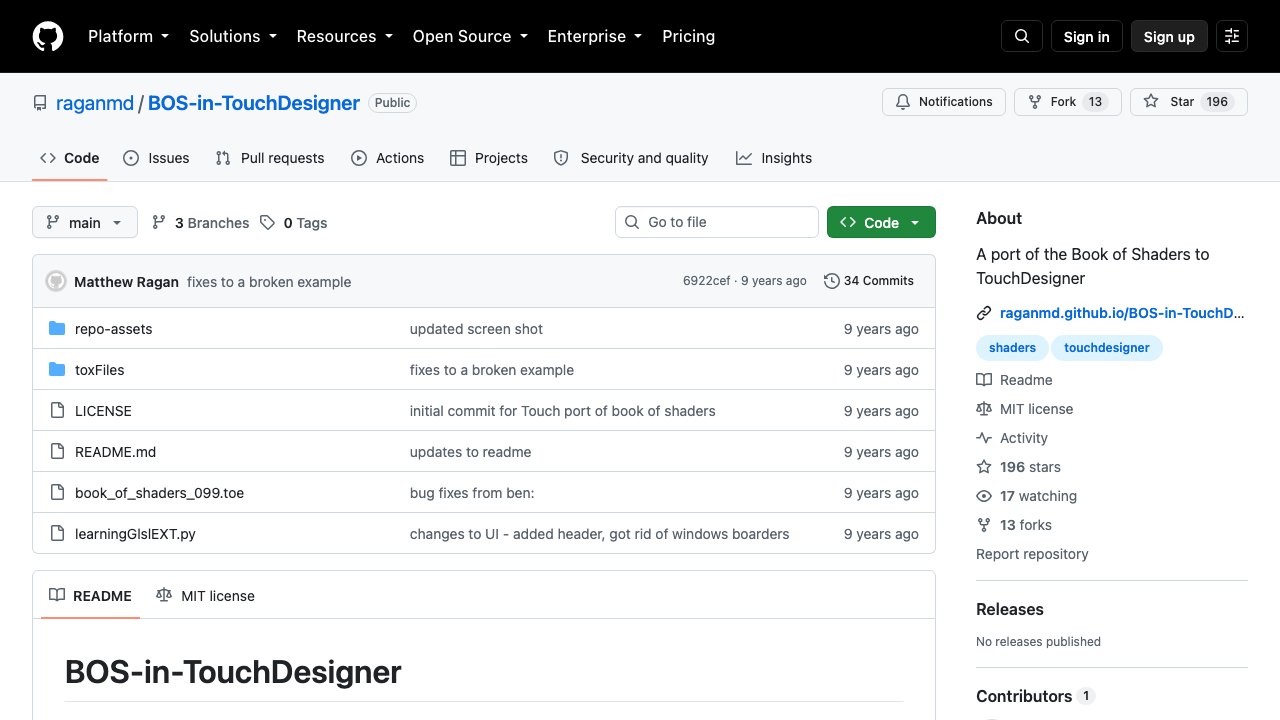
Task: Select the README tab
Action: (90, 596)
